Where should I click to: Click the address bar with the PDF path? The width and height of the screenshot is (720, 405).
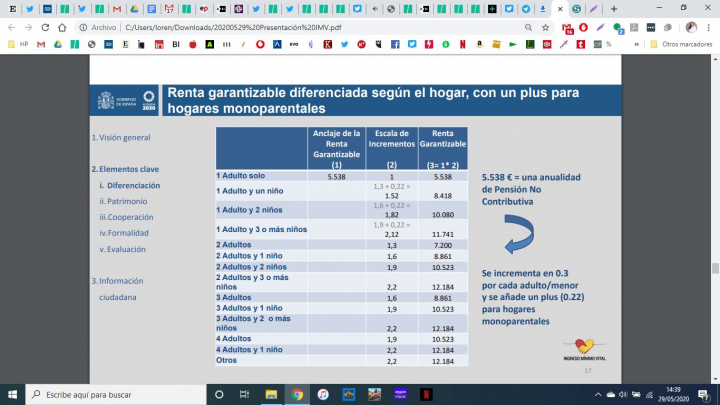(x=300, y=28)
